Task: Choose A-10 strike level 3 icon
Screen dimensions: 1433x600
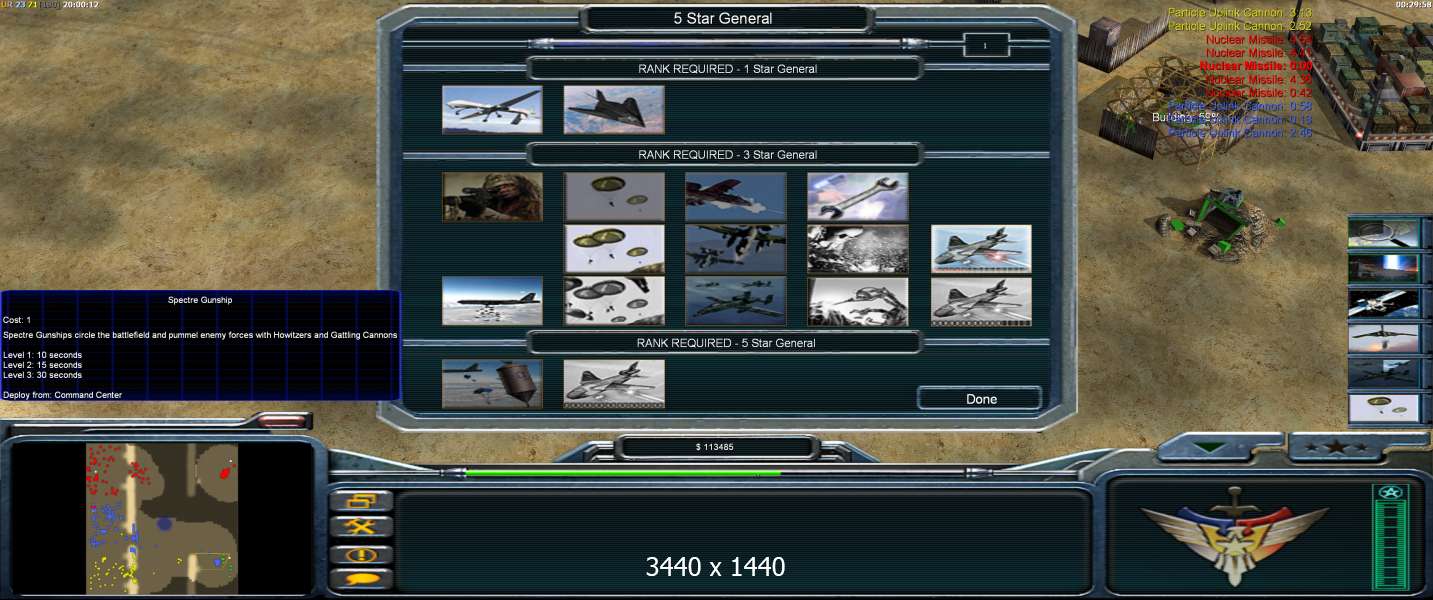Action: point(736,301)
